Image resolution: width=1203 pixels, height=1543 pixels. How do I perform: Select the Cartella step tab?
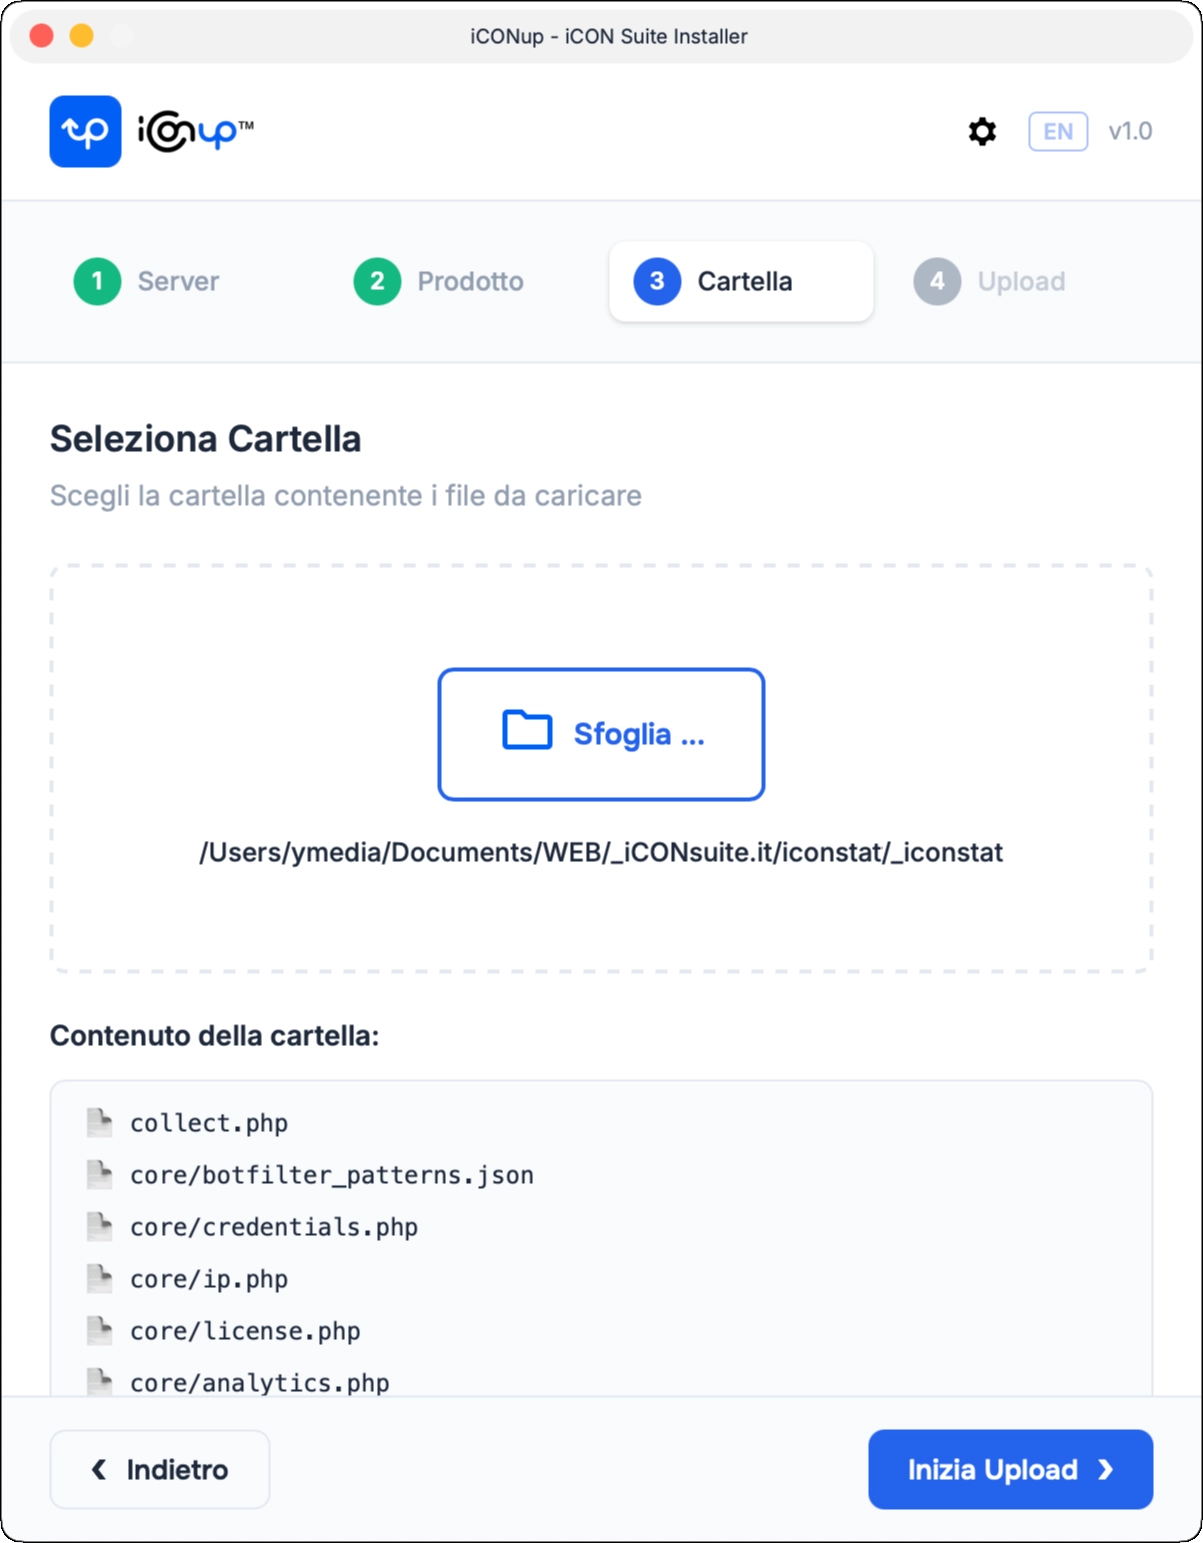(x=740, y=281)
